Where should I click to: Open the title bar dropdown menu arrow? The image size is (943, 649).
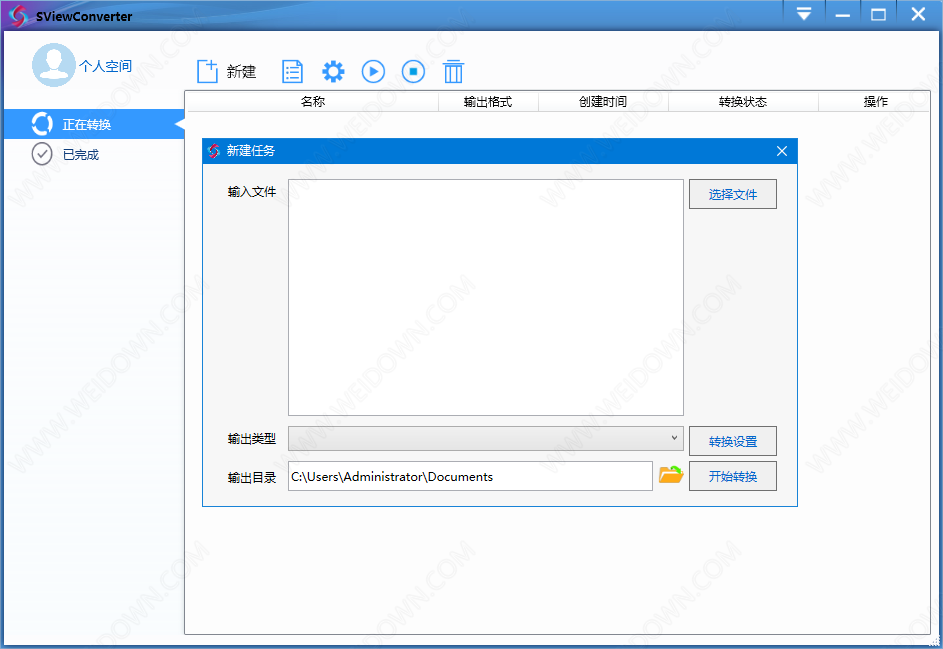804,14
